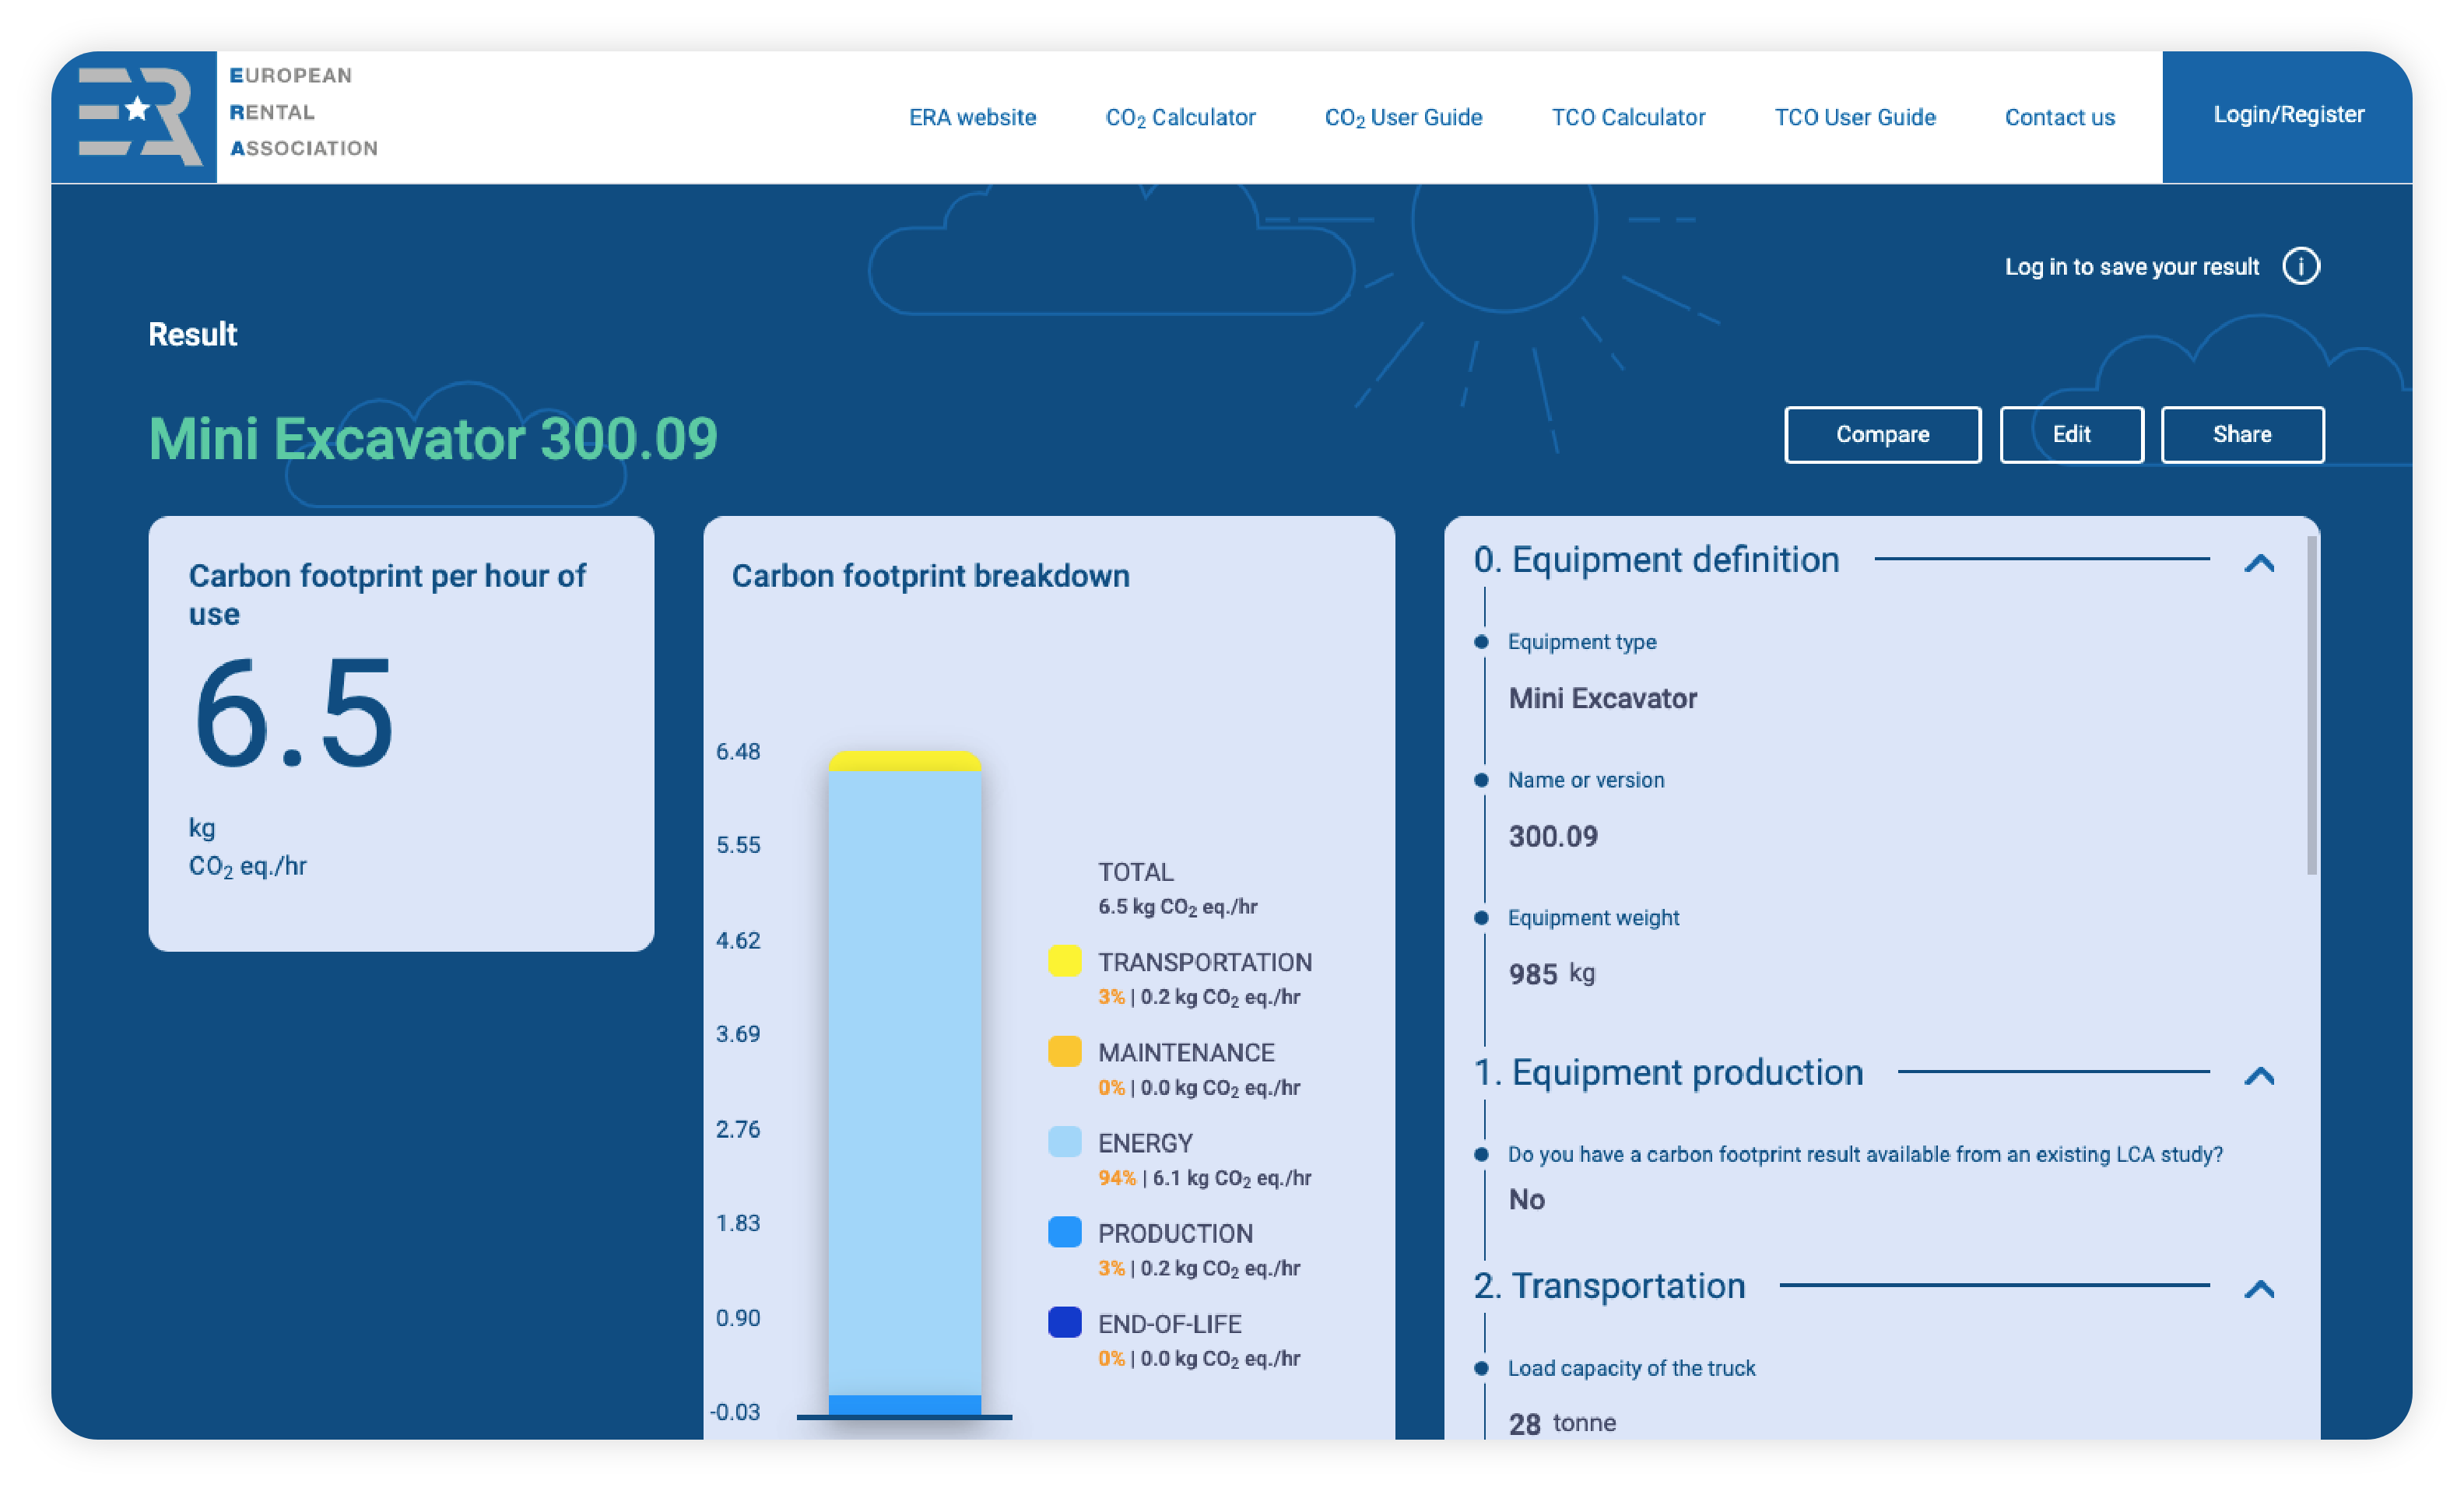Click the '94% | 6.1 kg CO2 eq./hr' value
Image resolution: width=2464 pixels, height=1491 pixels.
(x=1204, y=1178)
